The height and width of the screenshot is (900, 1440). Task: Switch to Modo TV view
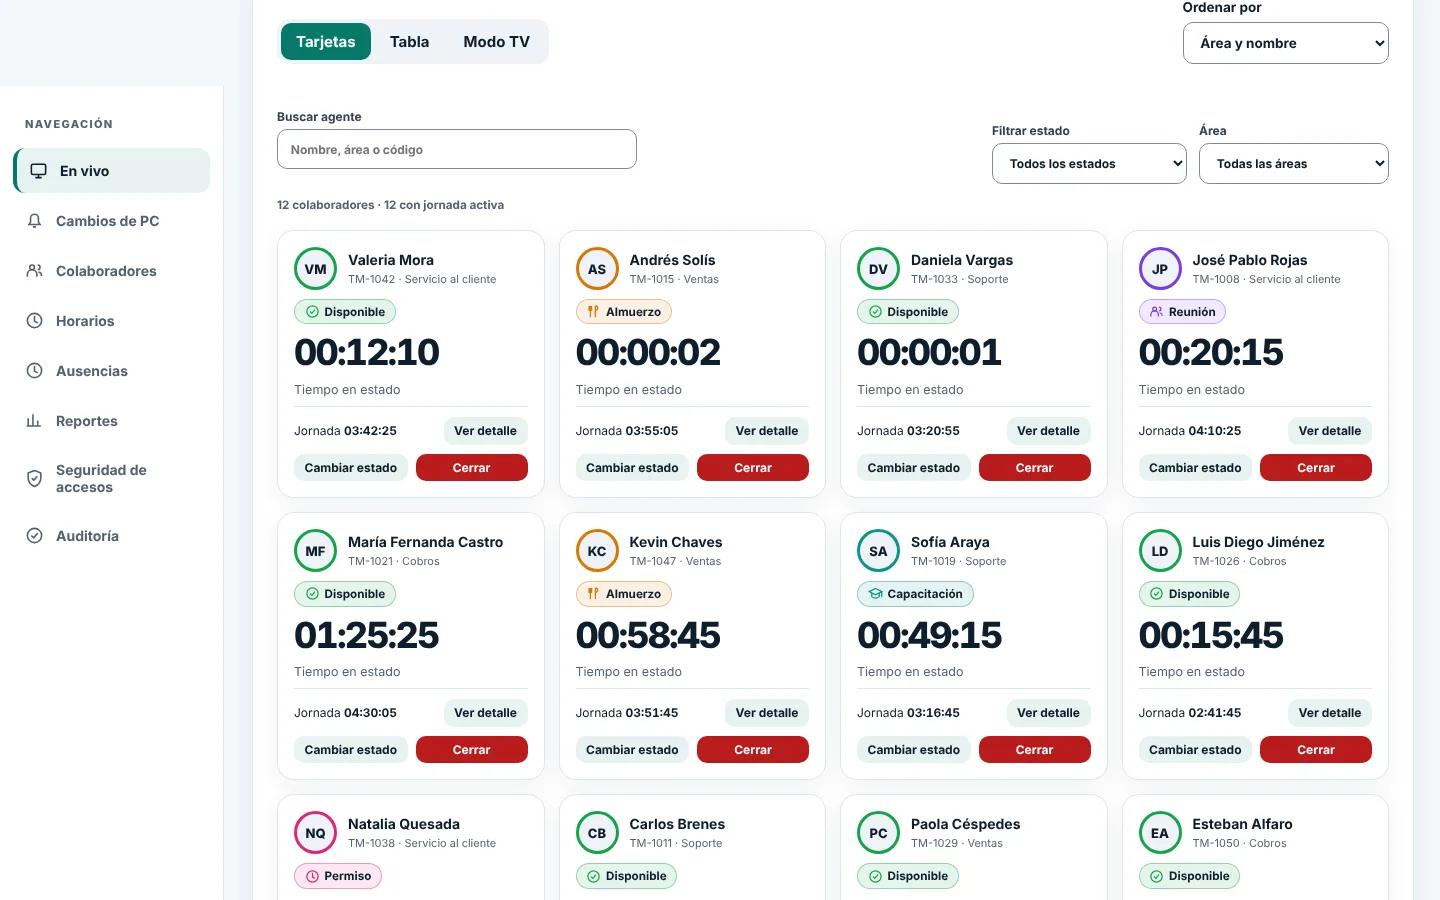pyautogui.click(x=497, y=42)
